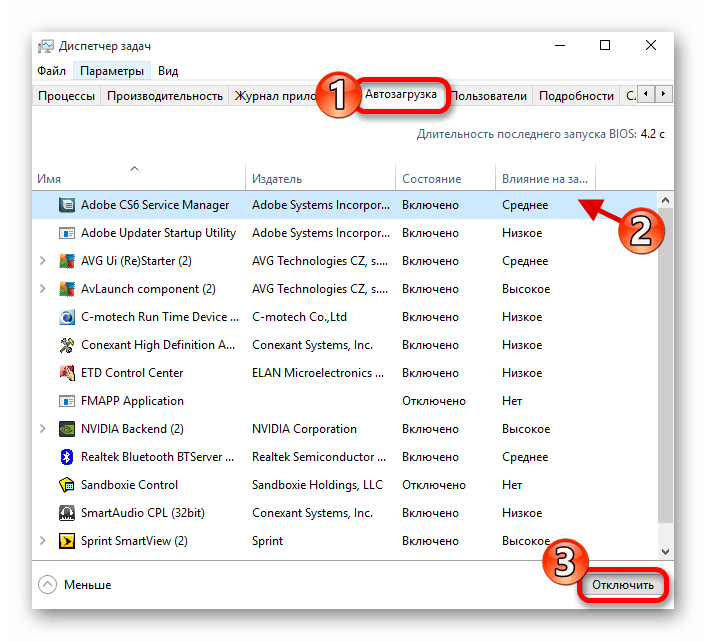Switch to the Пользователи tab
This screenshot has height=641, width=706.
coord(489,96)
